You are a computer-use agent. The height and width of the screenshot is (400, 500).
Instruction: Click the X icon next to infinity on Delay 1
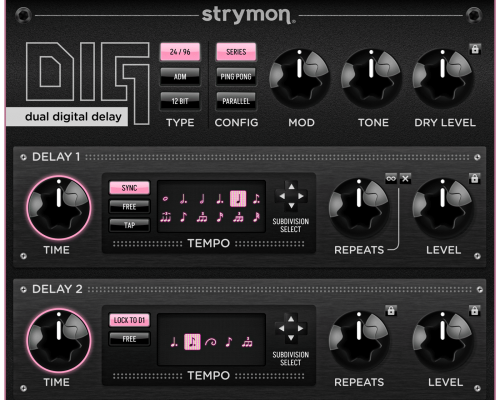pyautogui.click(x=405, y=178)
